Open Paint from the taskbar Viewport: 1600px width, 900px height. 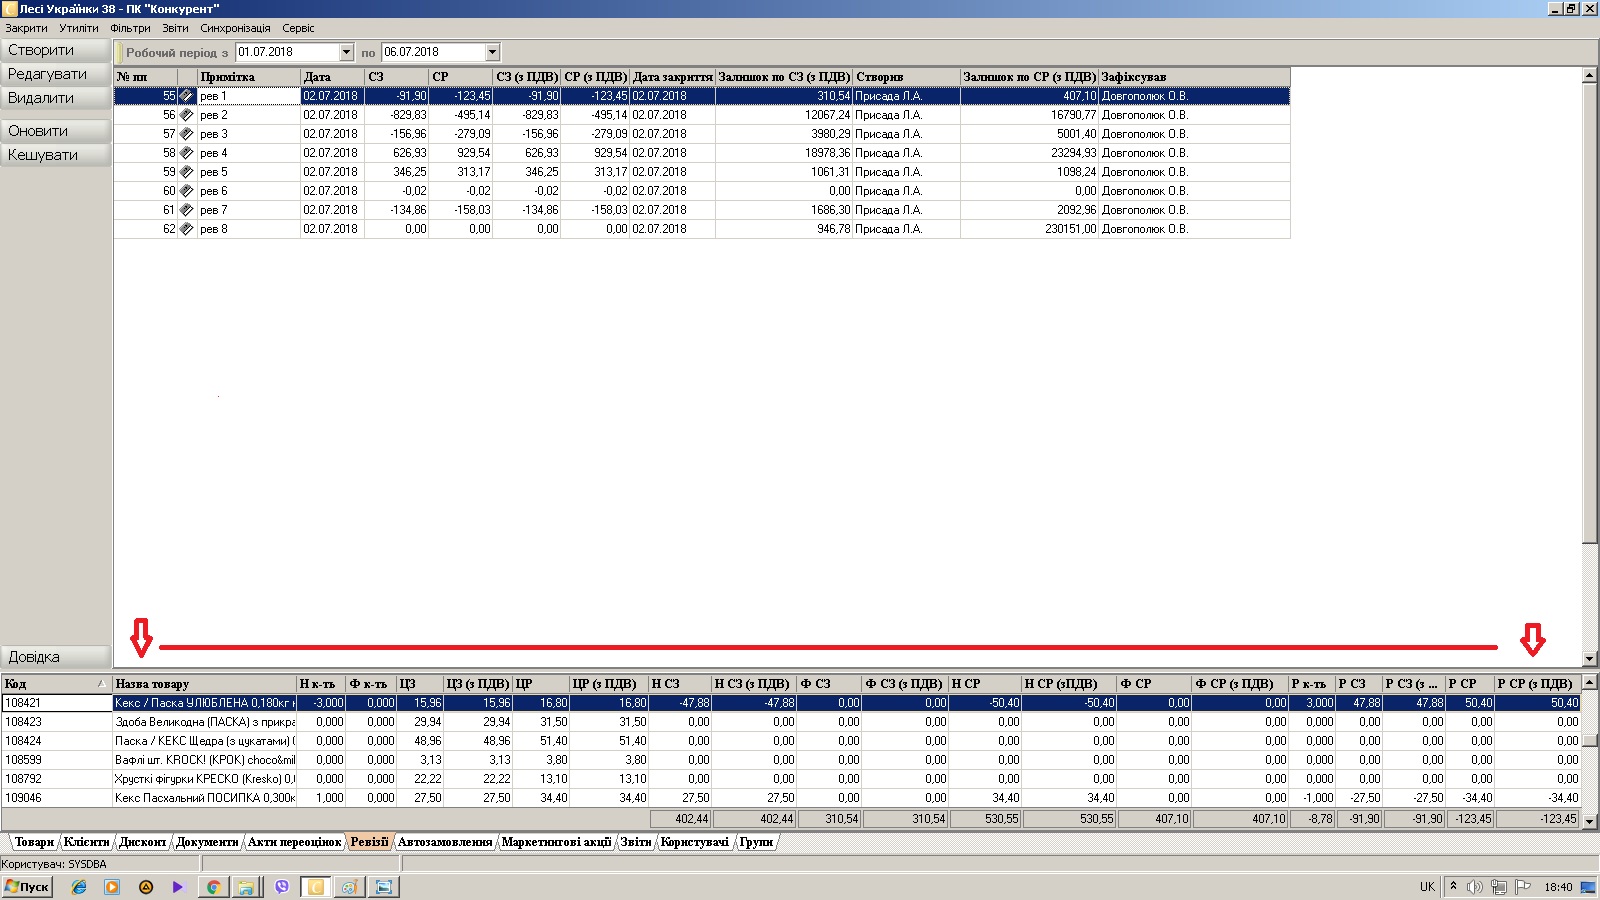tap(349, 887)
